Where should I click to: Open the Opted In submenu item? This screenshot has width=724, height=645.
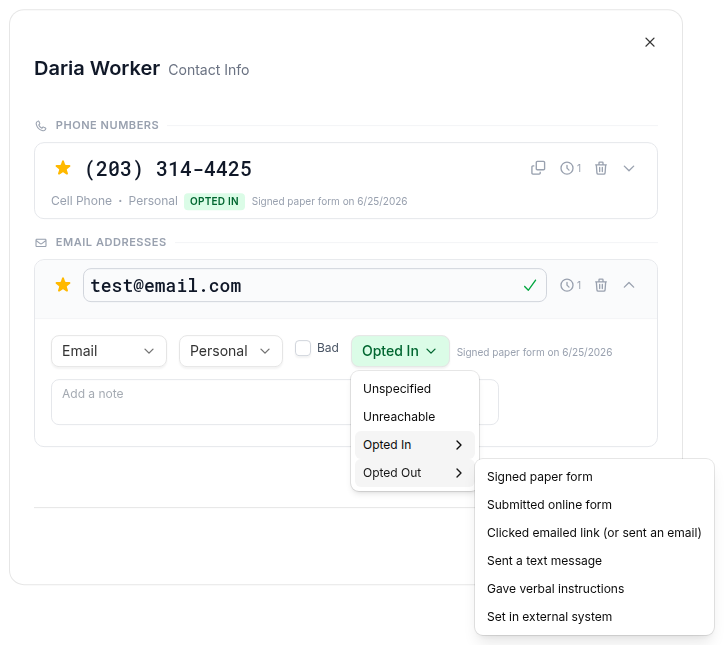pyautogui.click(x=414, y=445)
